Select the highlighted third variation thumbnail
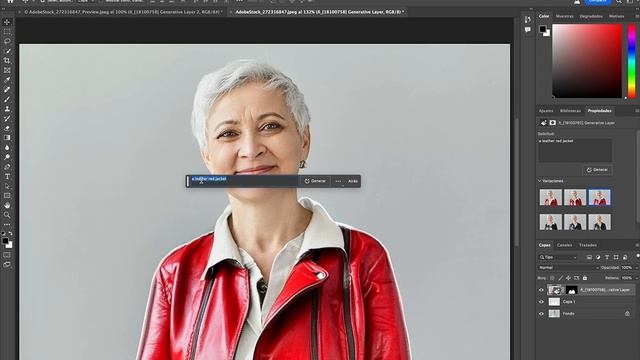The height and width of the screenshot is (360, 640). tap(600, 198)
